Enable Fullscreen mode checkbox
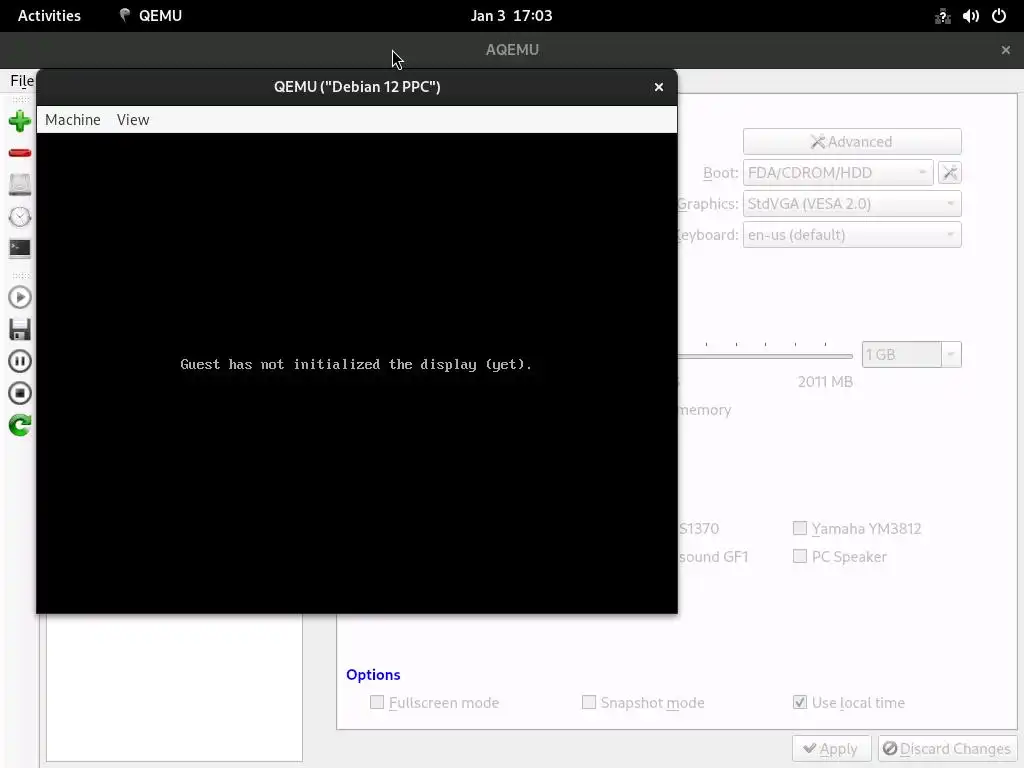The height and width of the screenshot is (768, 1024). coord(377,702)
